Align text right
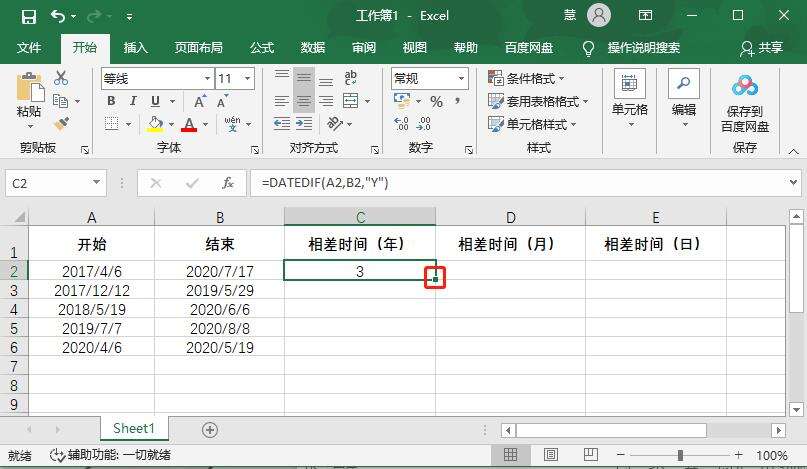The height and width of the screenshot is (469, 807). (326, 101)
